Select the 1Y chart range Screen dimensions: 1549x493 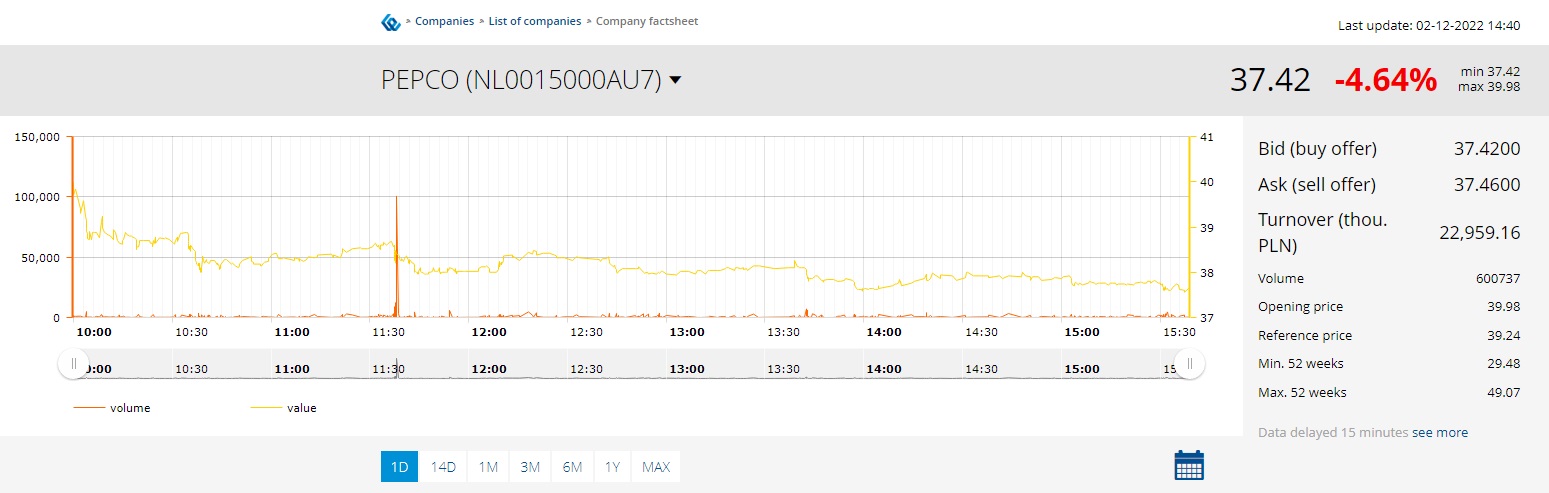click(613, 466)
